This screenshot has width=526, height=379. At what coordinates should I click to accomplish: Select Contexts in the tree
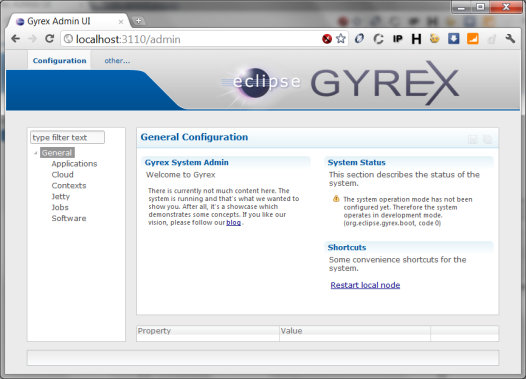tap(69, 185)
